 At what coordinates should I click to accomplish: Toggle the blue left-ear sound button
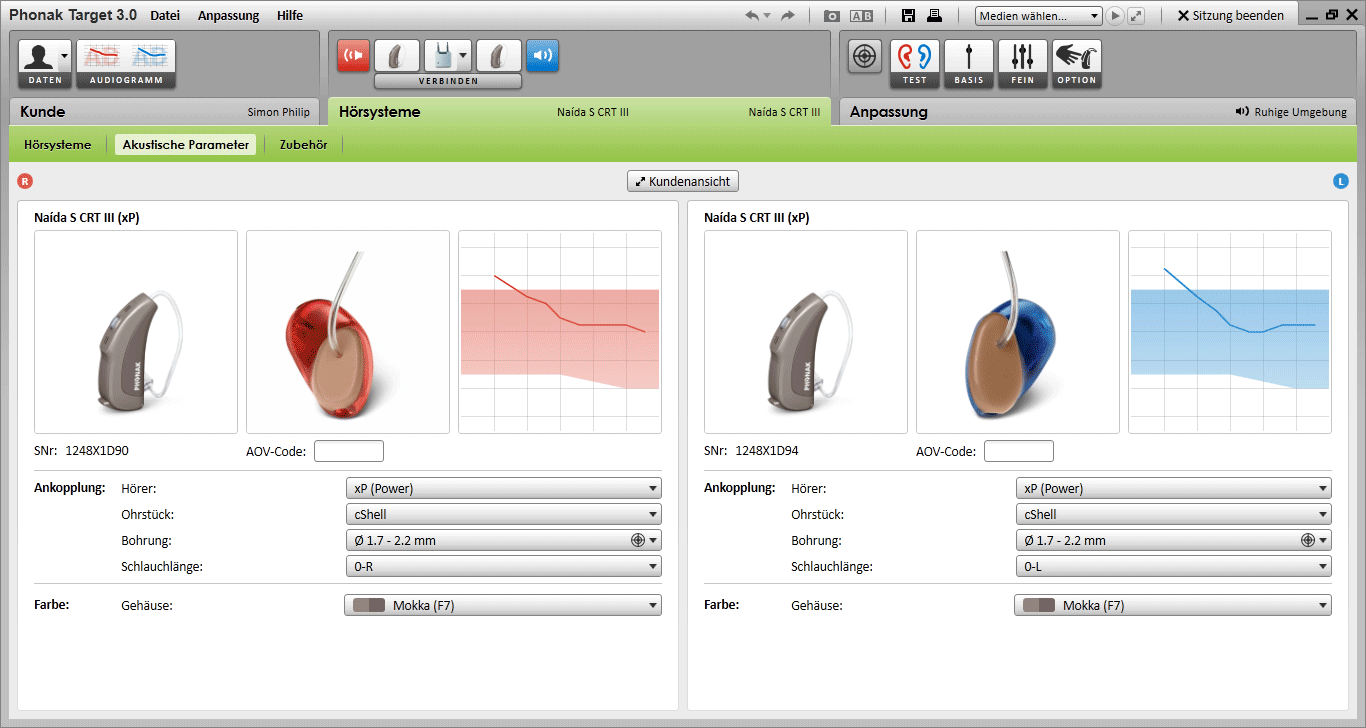click(x=542, y=56)
